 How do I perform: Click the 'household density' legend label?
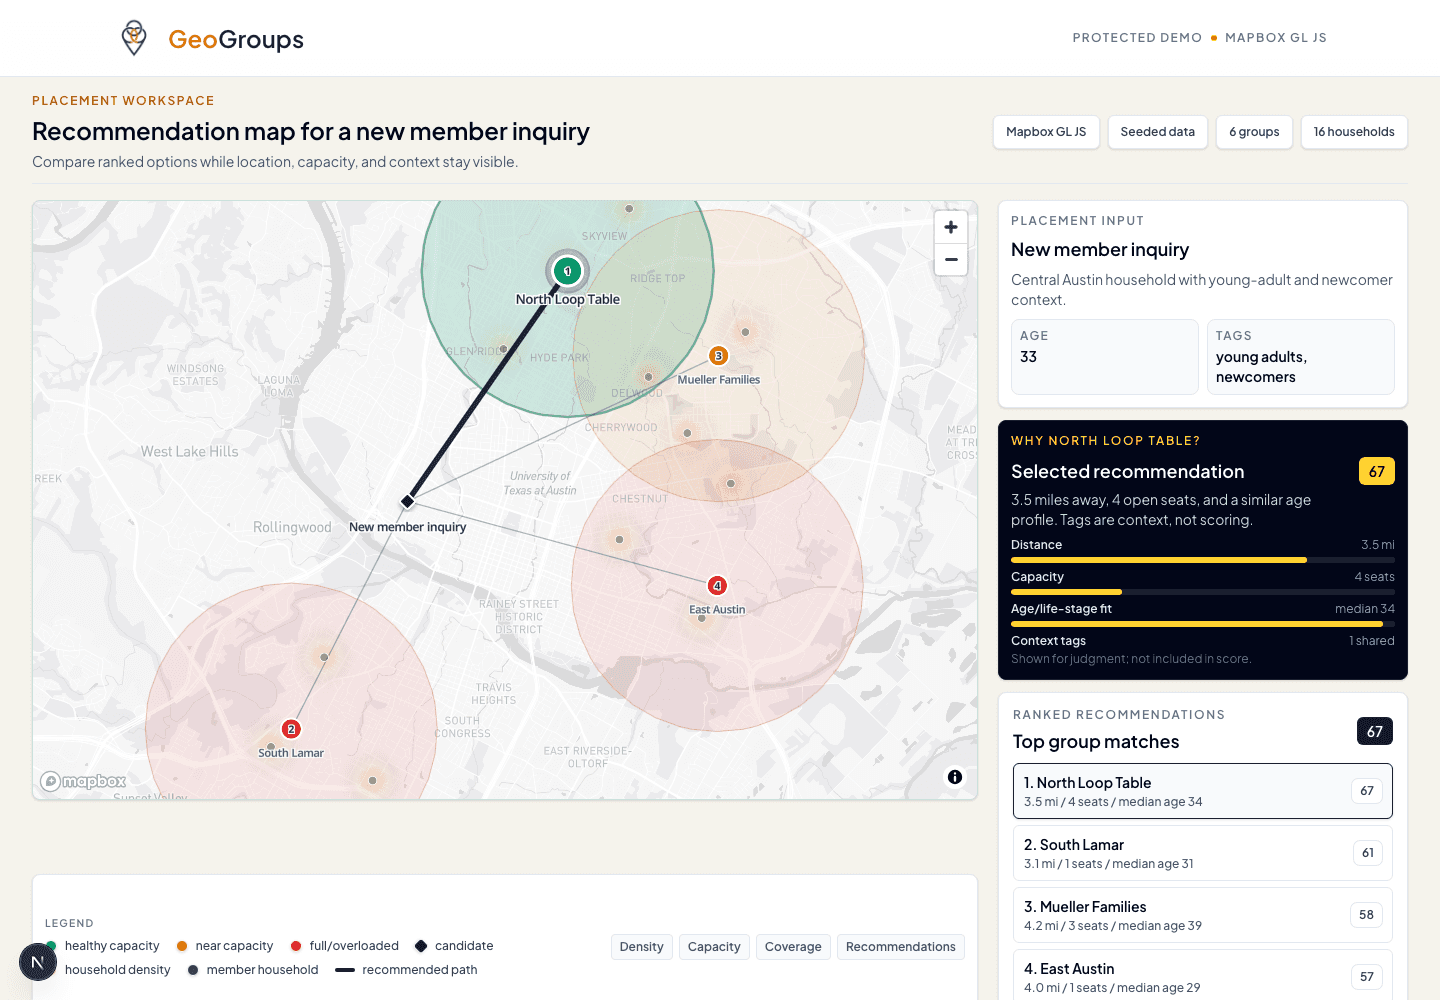click(118, 970)
